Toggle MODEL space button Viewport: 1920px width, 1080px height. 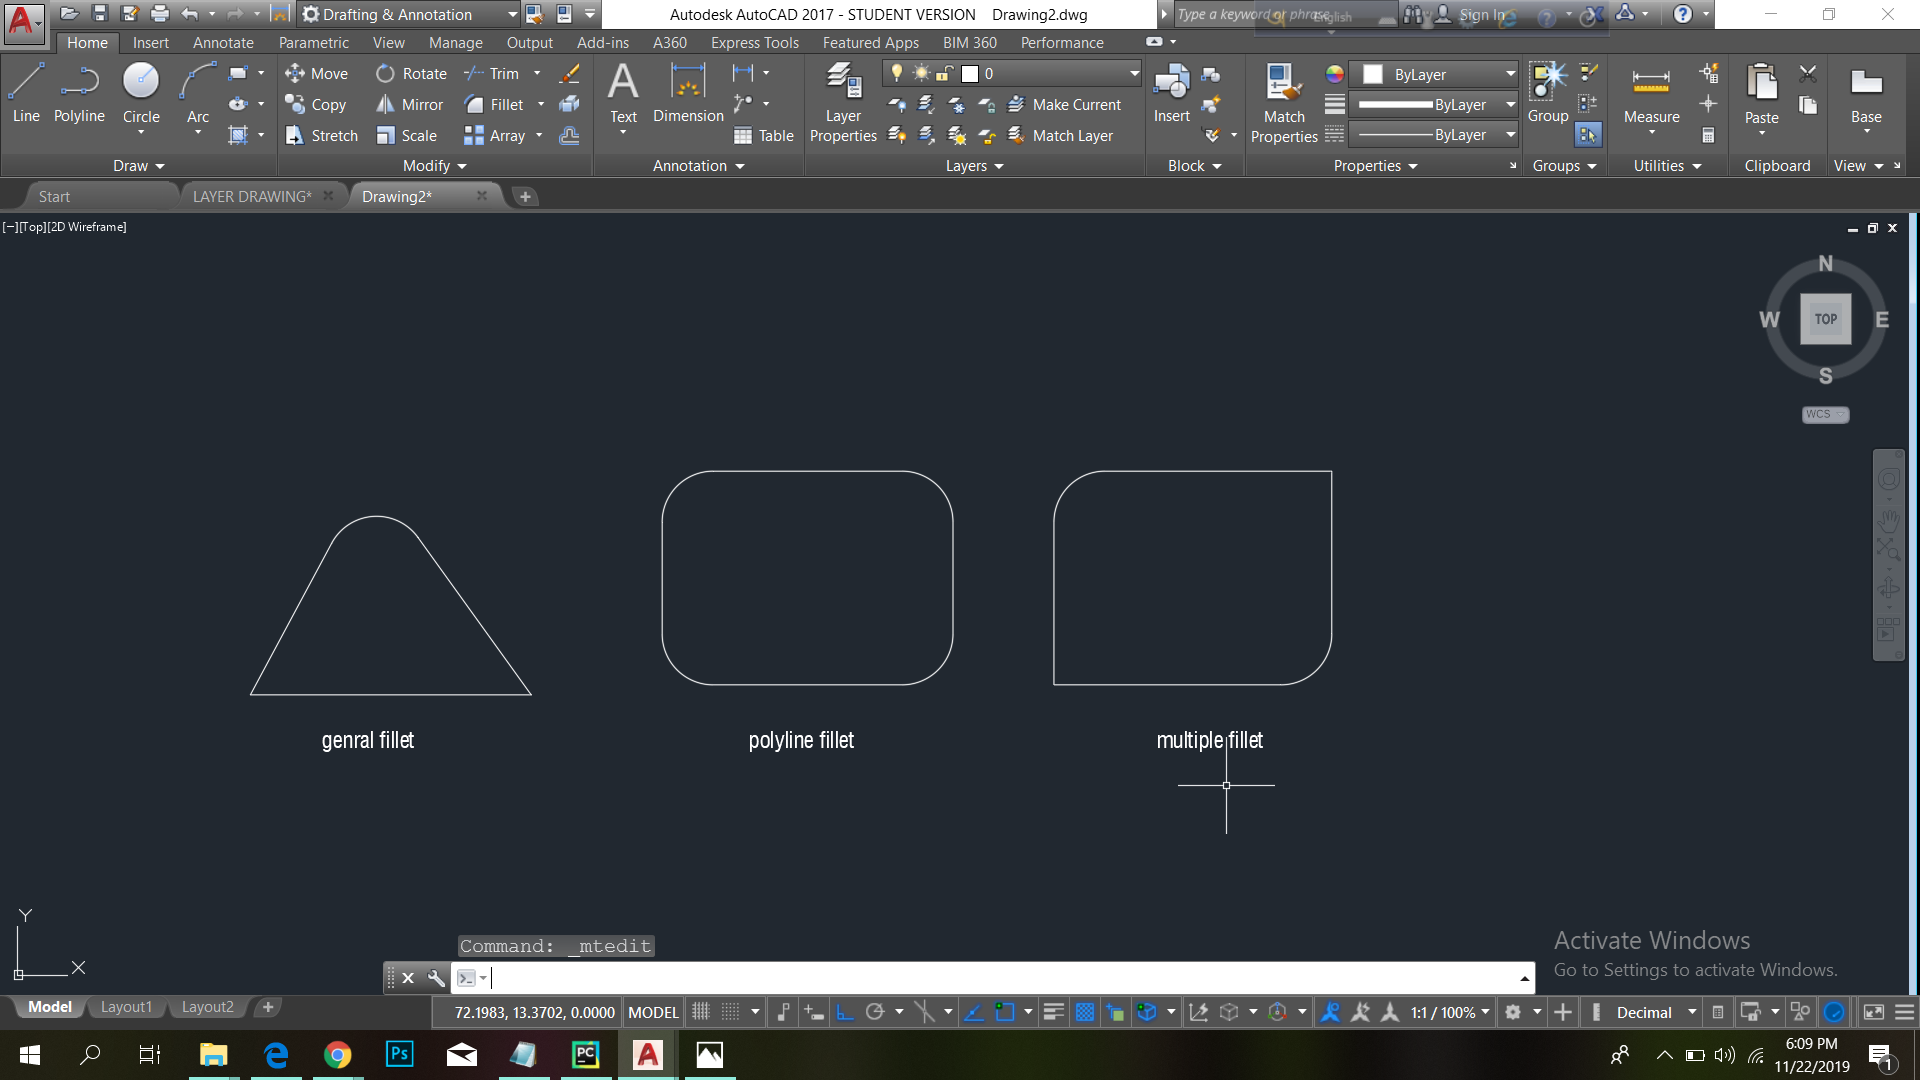click(x=653, y=1012)
